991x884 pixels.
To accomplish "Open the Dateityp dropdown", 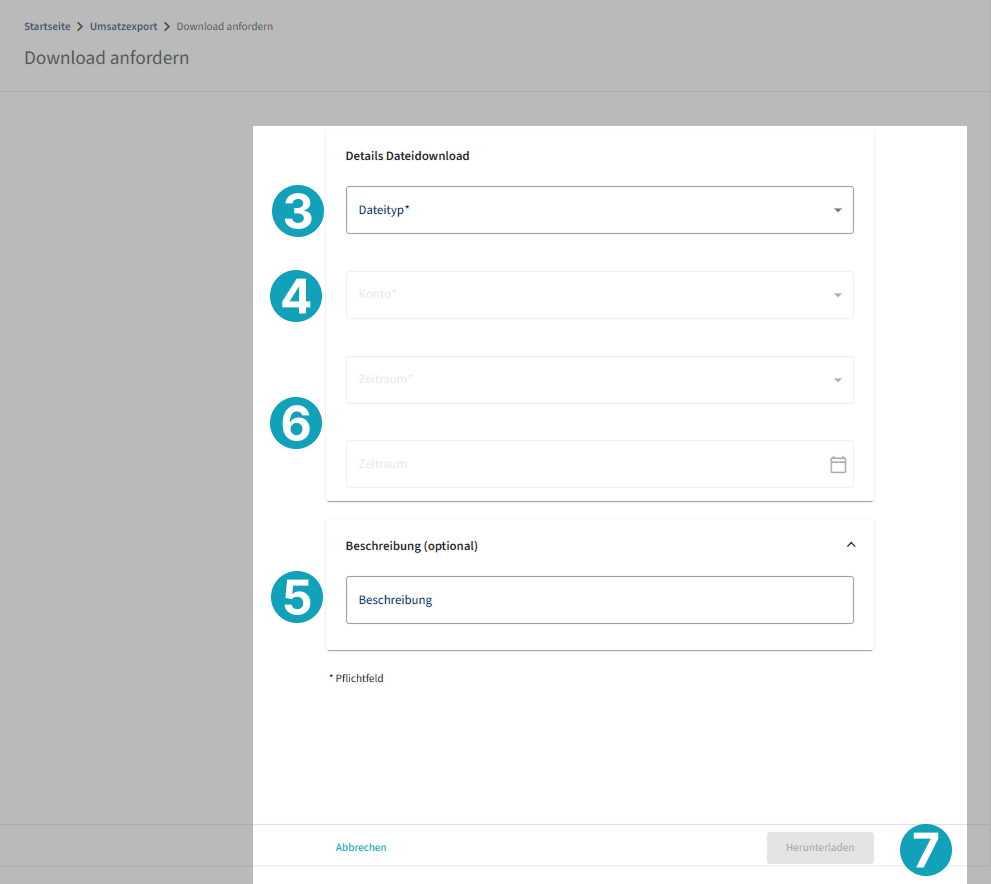I will coord(599,210).
